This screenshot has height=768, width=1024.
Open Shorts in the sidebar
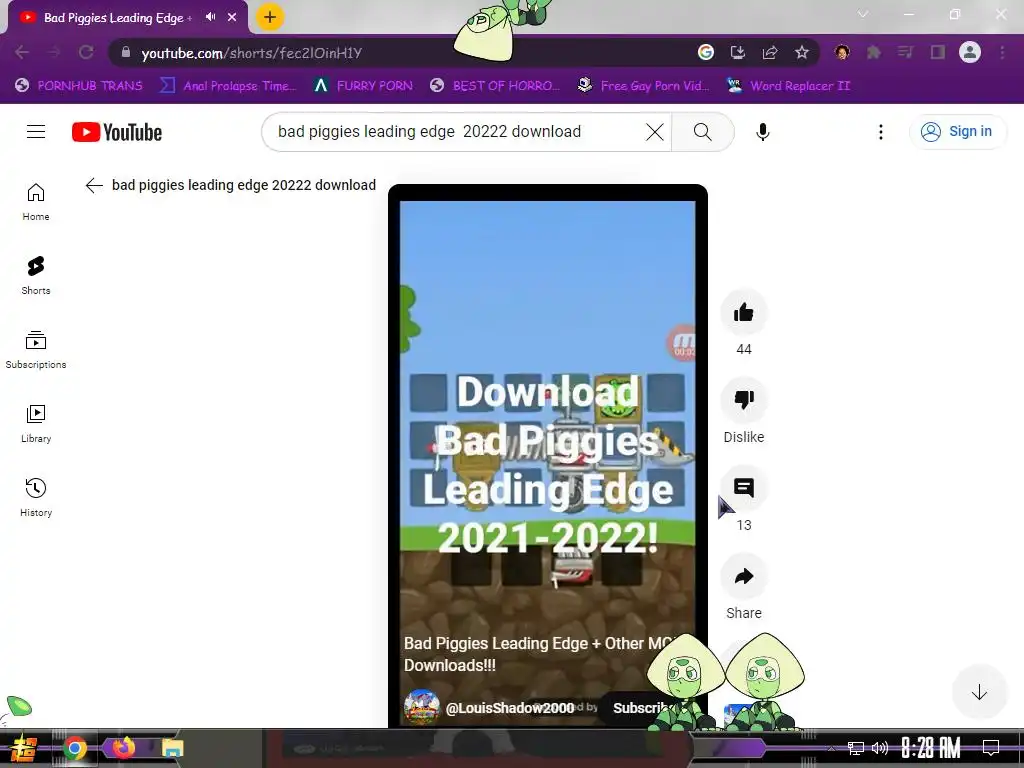(x=36, y=276)
